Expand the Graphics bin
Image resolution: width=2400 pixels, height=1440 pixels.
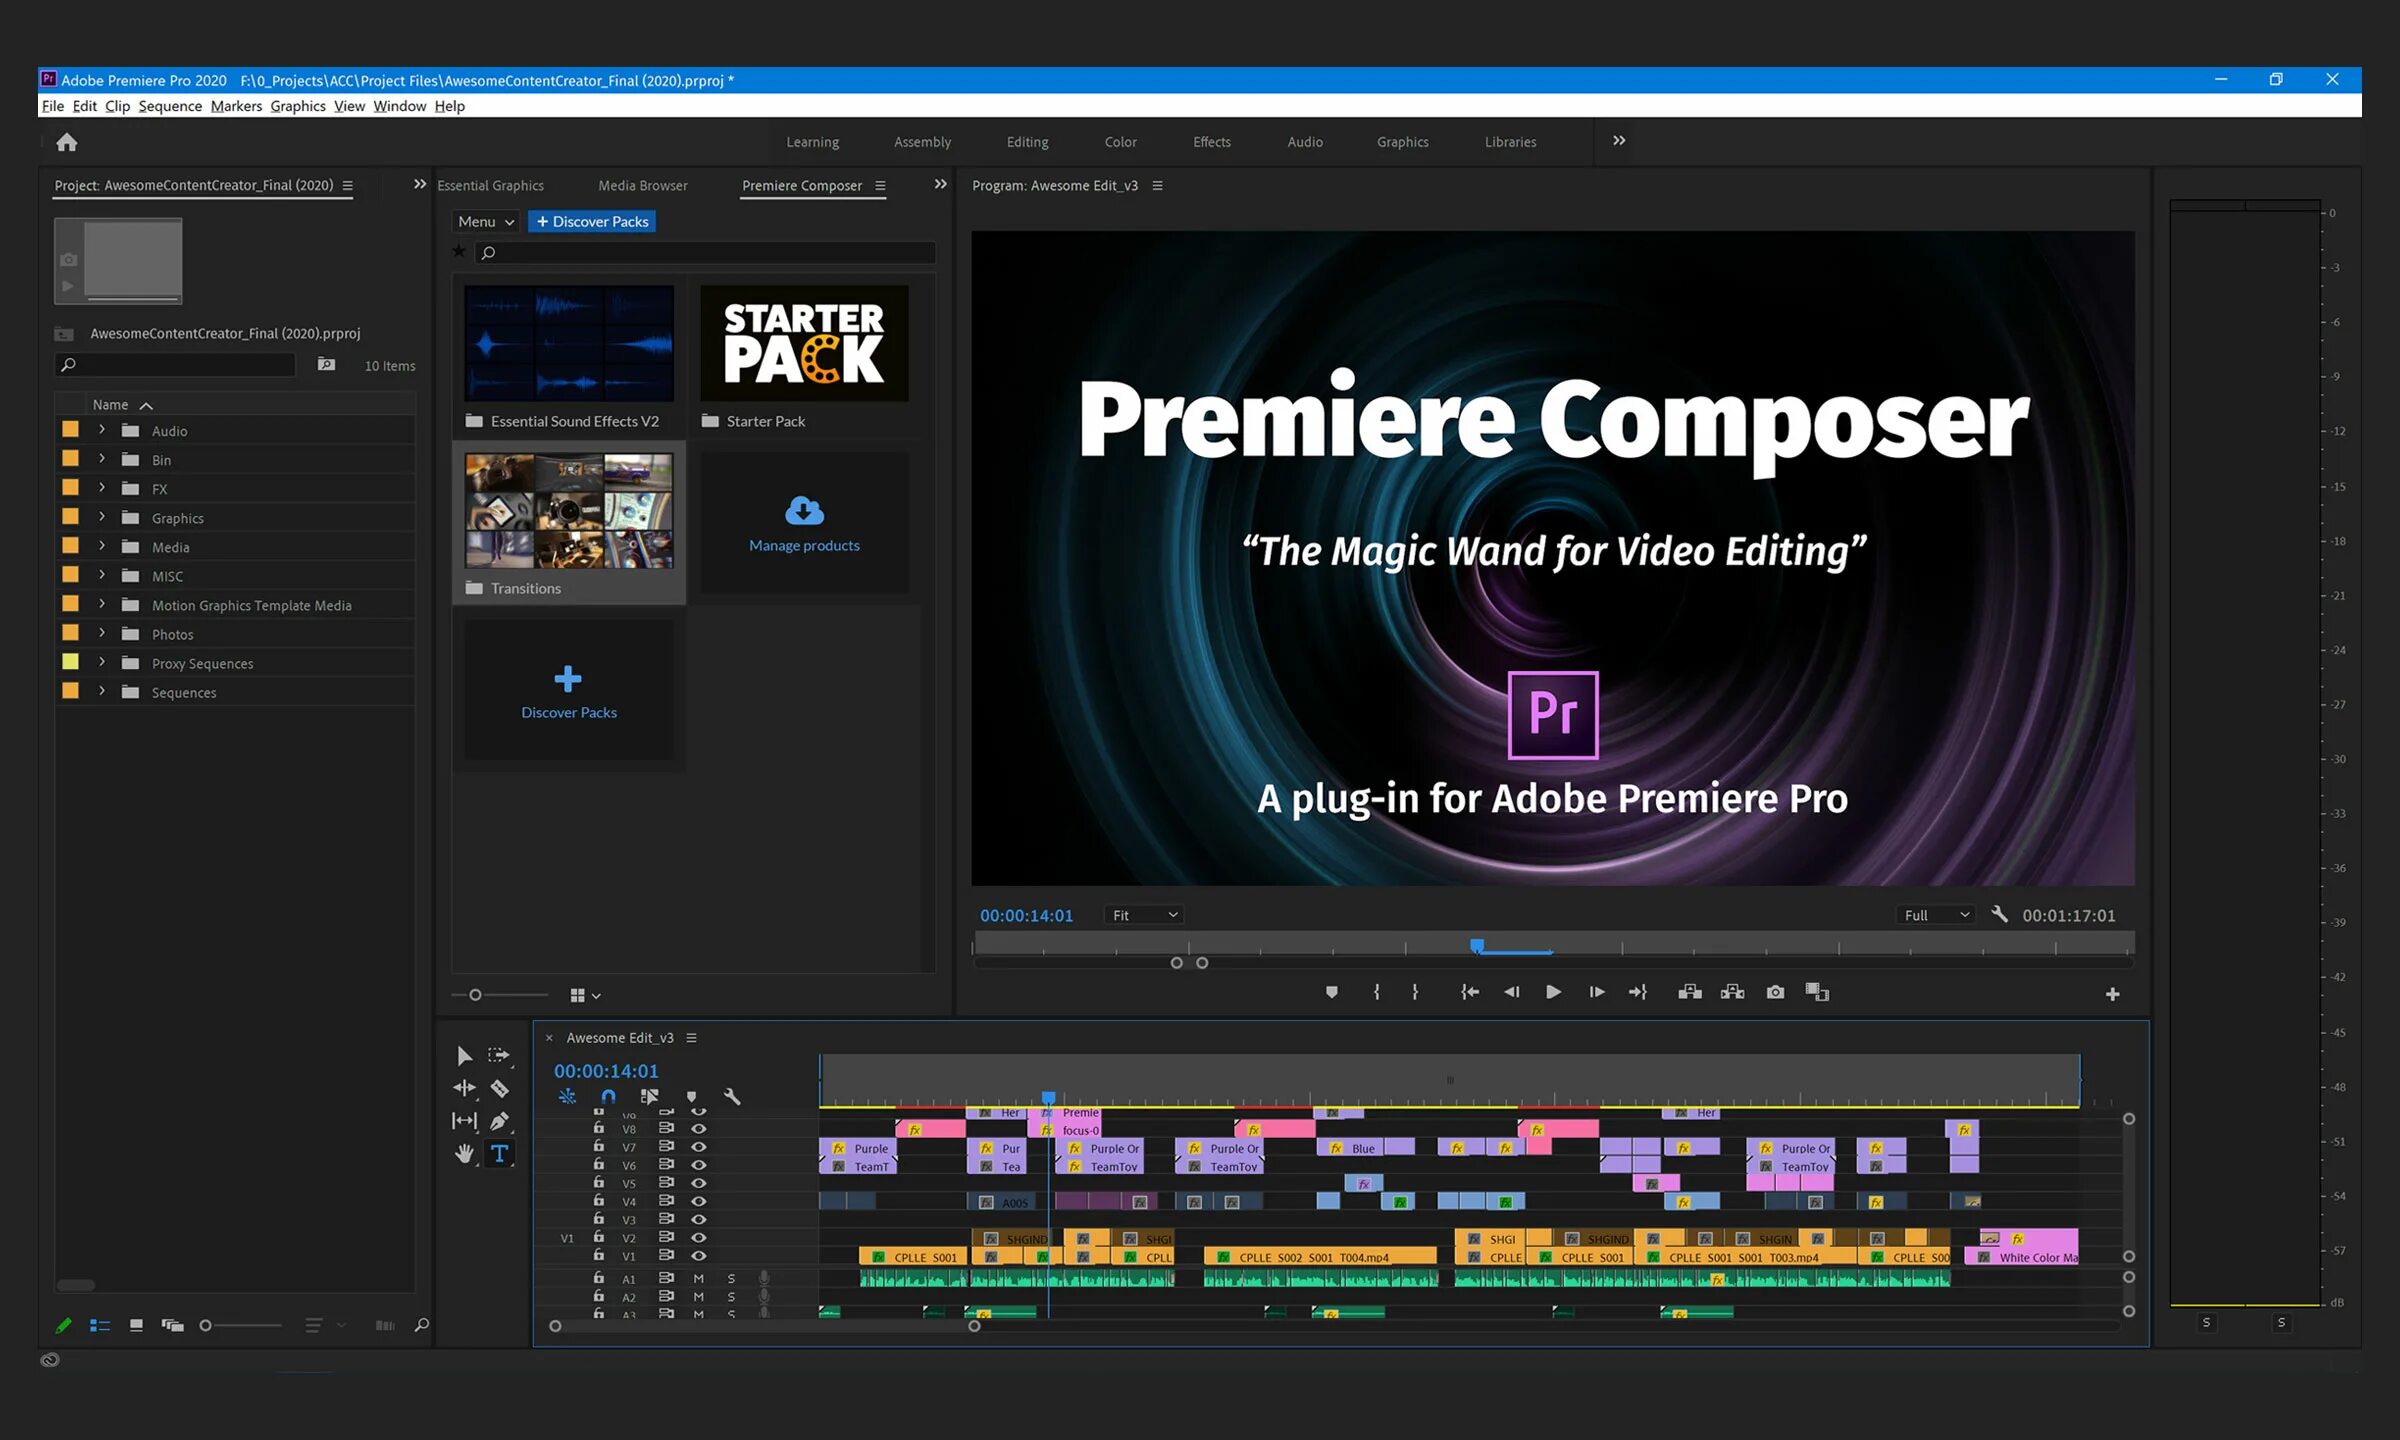tap(102, 517)
